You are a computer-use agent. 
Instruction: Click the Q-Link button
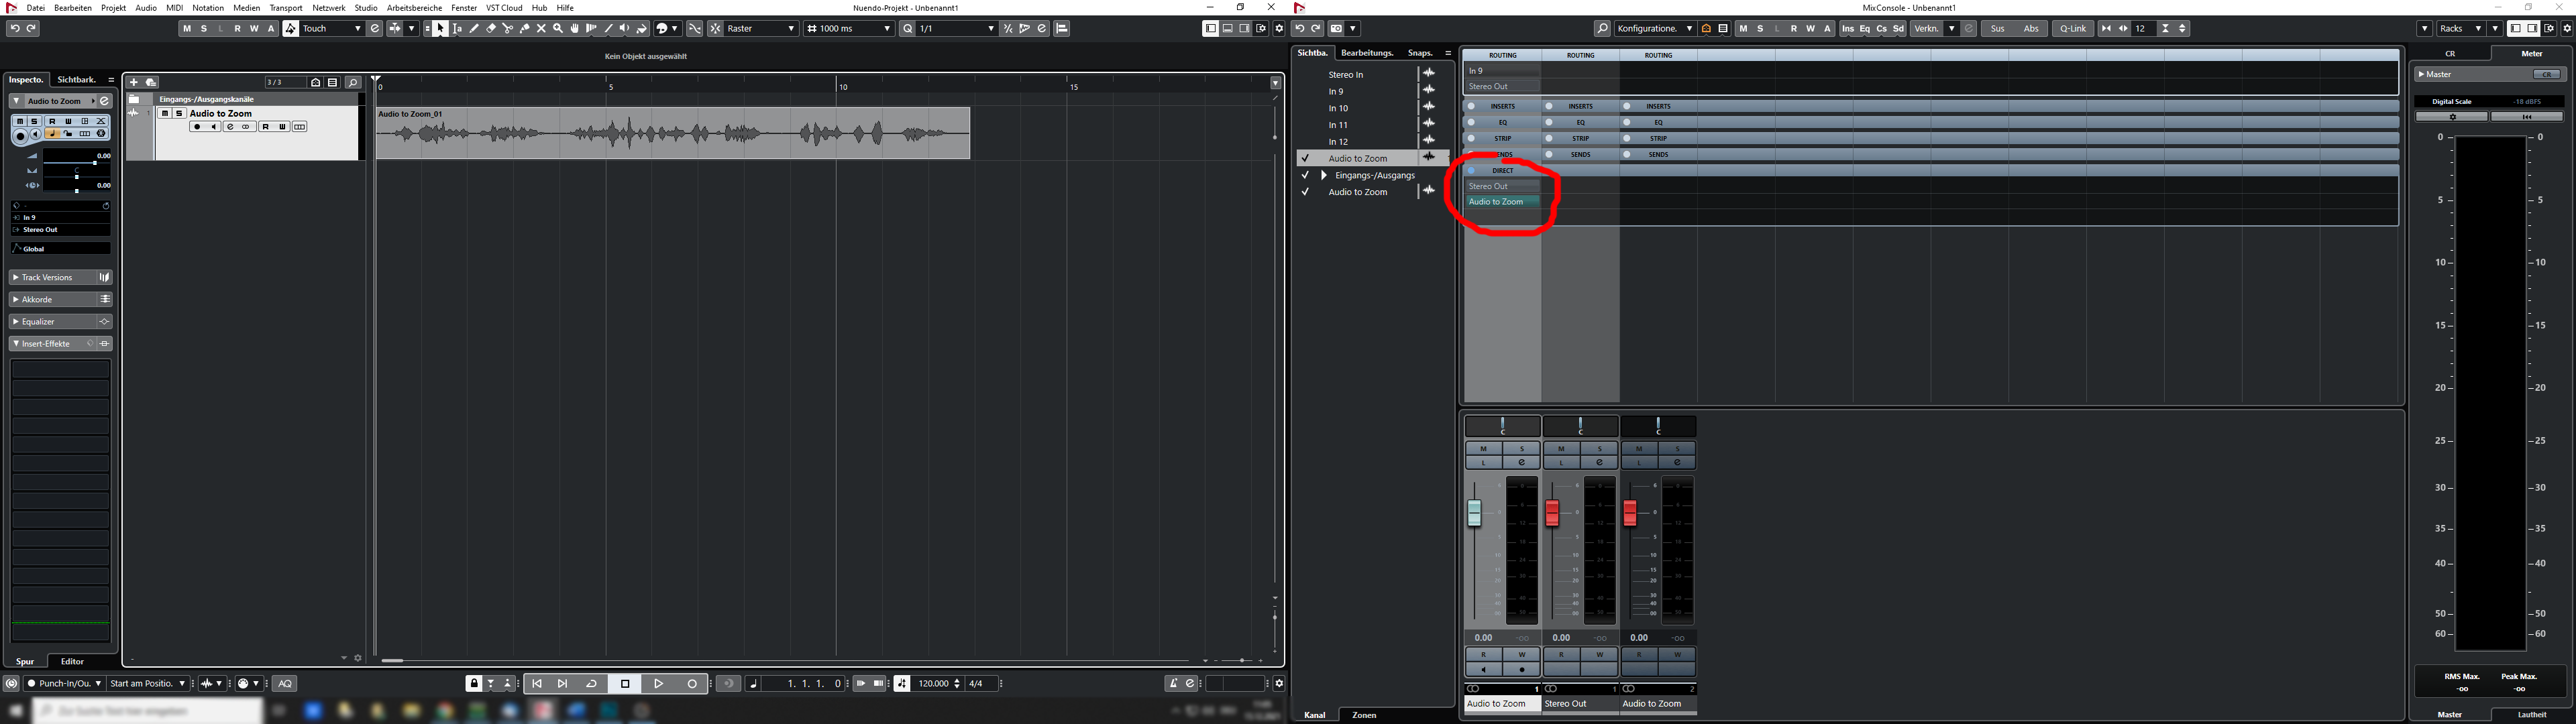[2072, 28]
